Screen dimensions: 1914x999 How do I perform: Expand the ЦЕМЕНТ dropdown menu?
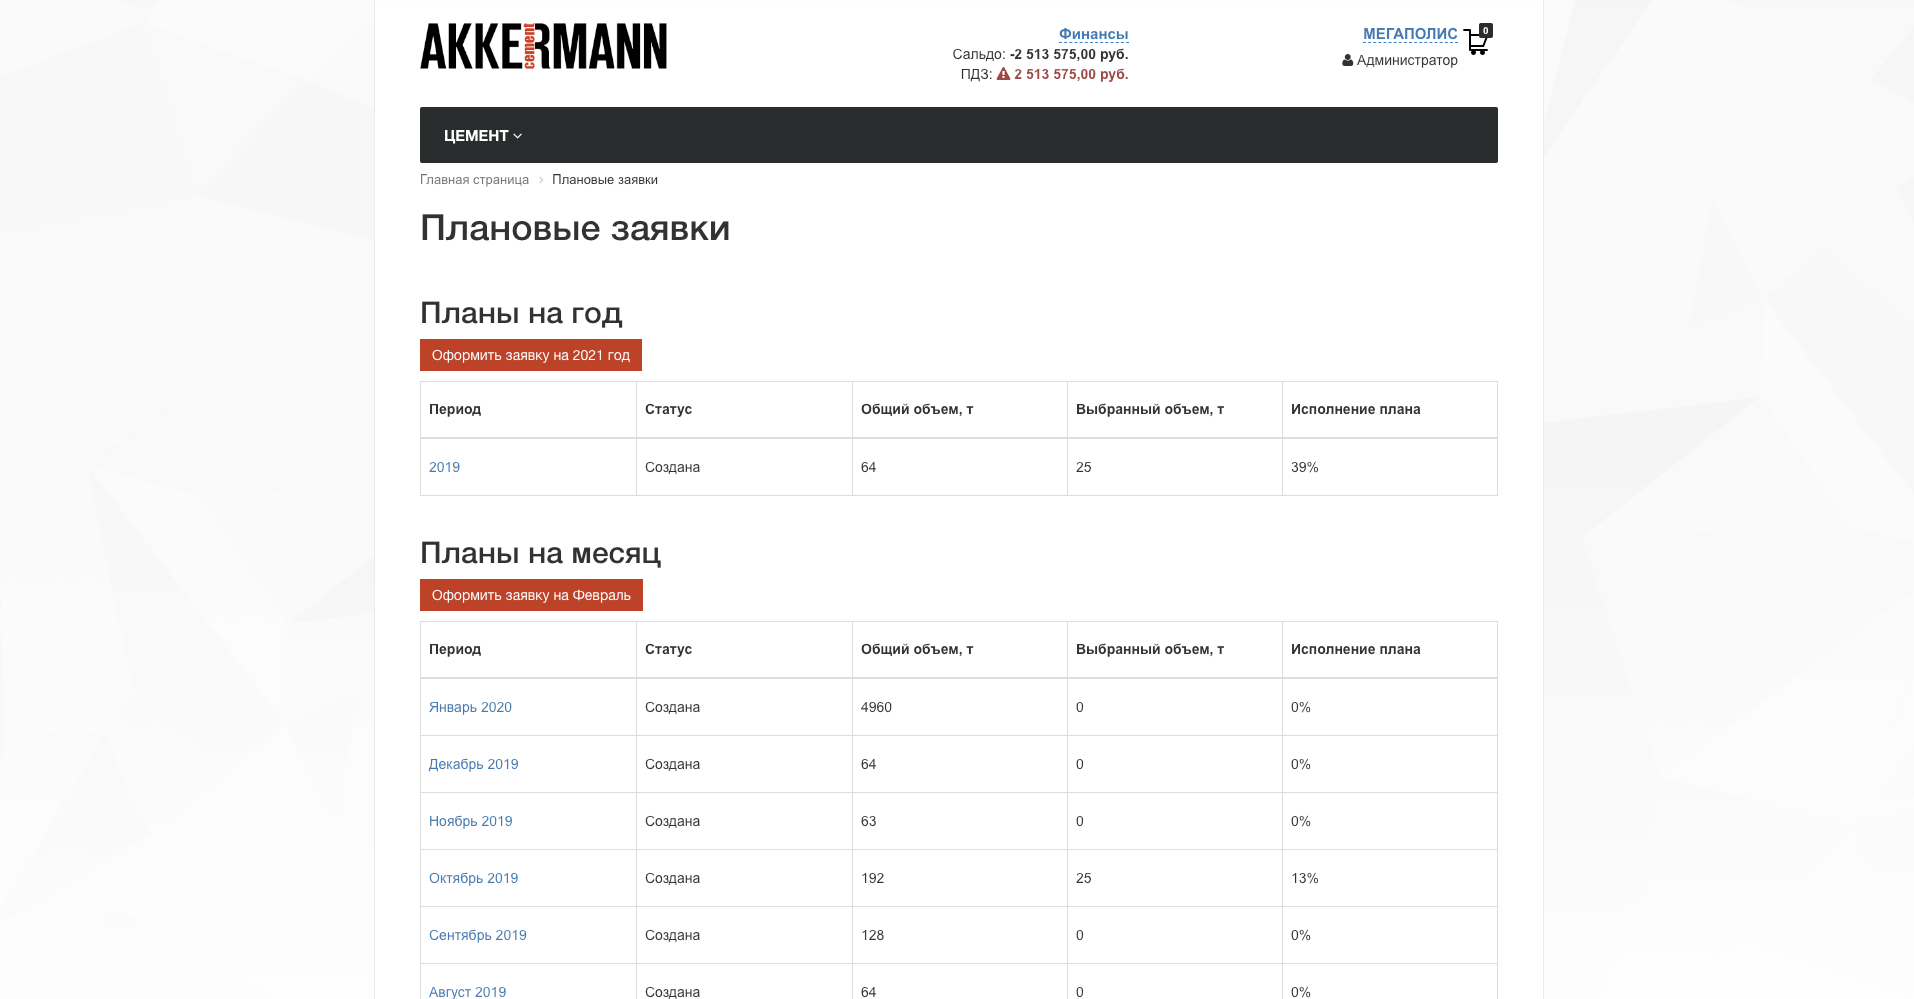[483, 136]
